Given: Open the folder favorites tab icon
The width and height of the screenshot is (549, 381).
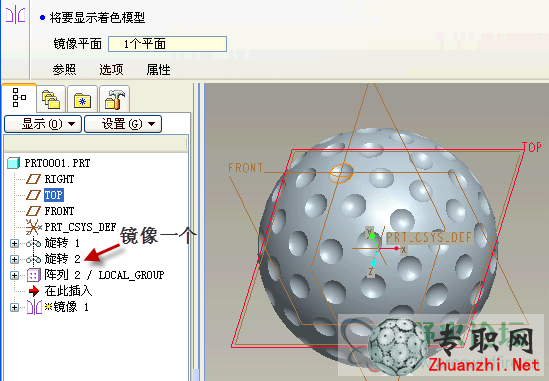Looking at the screenshot, I should tap(82, 100).
